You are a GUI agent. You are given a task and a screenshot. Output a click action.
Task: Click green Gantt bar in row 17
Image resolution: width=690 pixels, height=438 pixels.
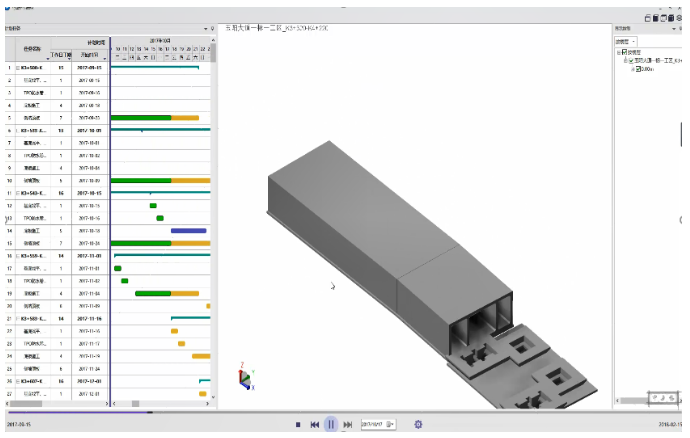click(117, 269)
